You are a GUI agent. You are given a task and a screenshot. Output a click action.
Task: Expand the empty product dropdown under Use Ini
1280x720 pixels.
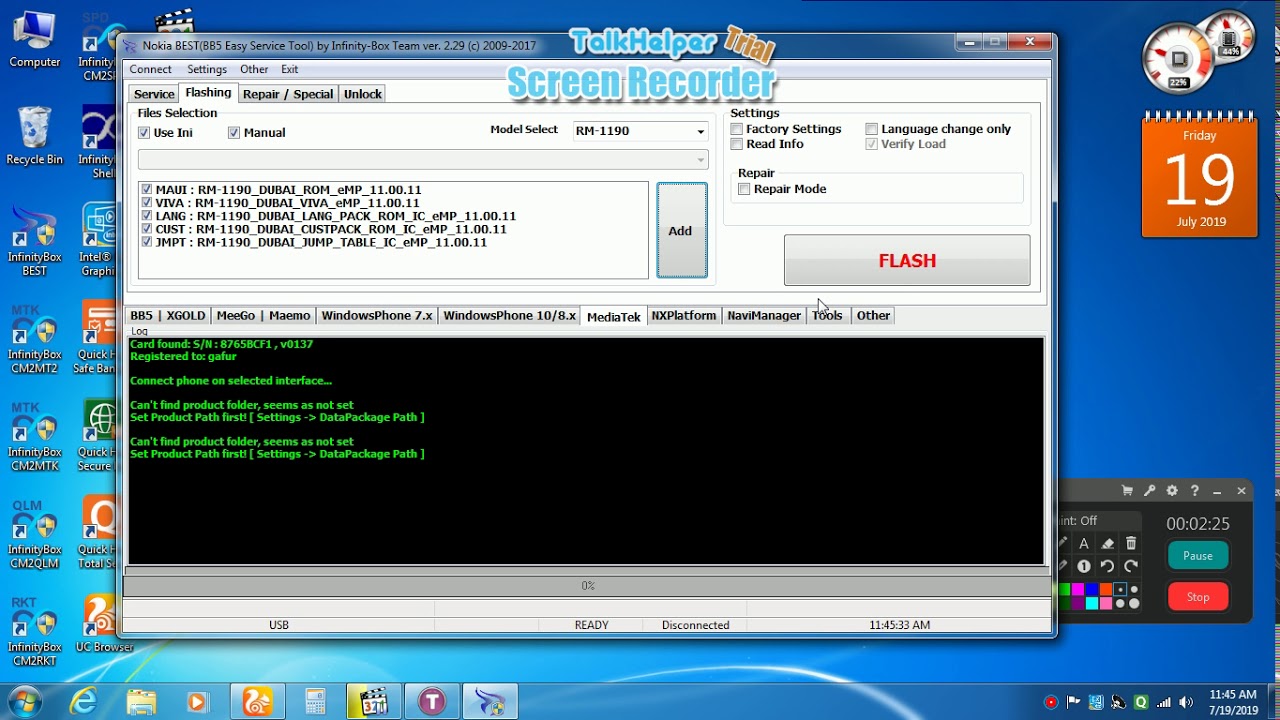[x=423, y=160]
